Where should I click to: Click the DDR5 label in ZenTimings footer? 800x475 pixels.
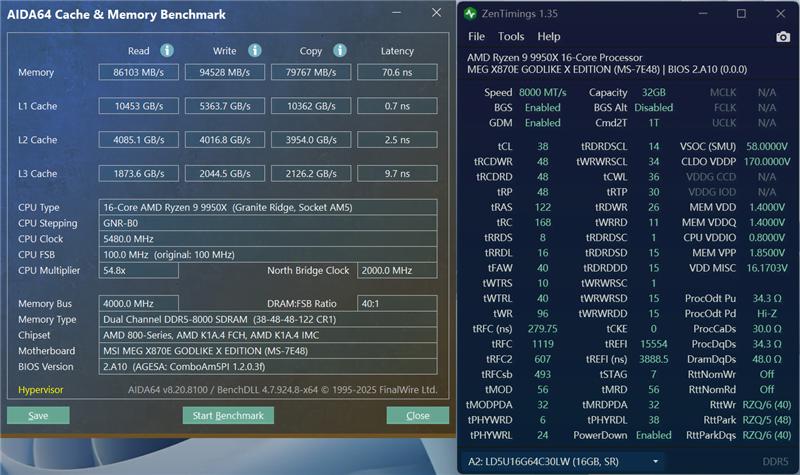point(776,462)
